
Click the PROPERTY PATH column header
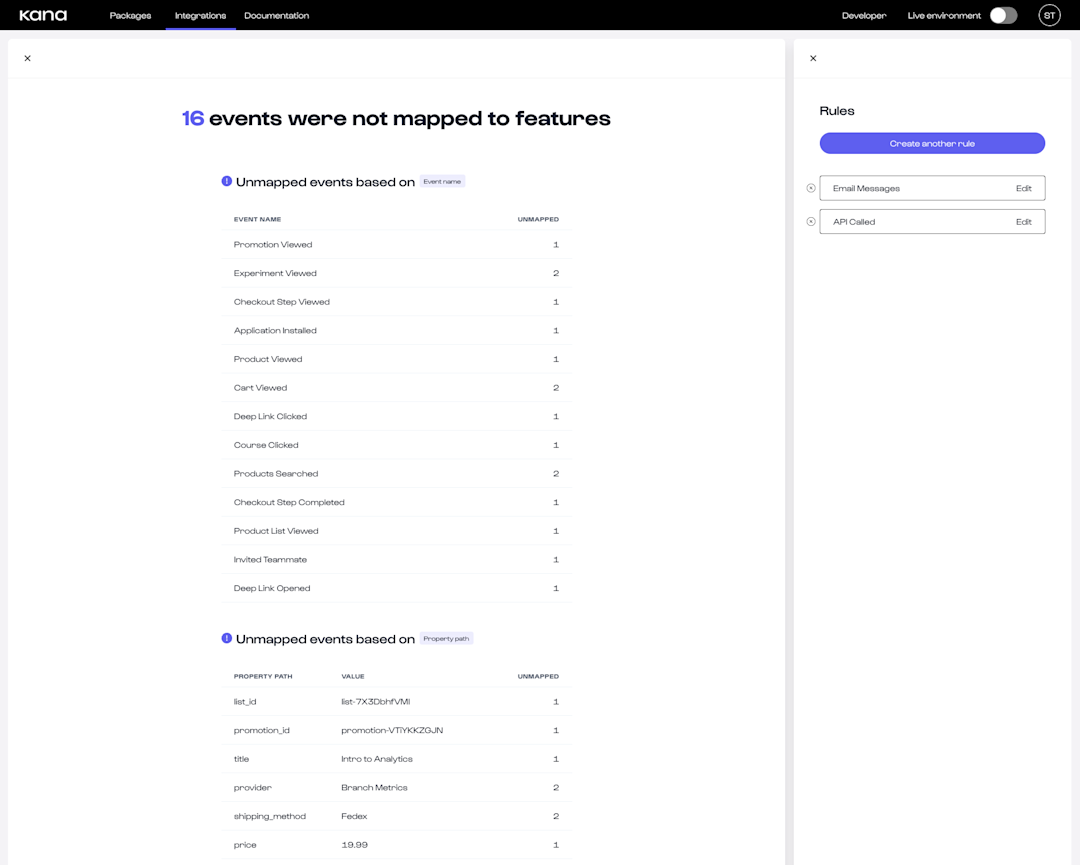click(263, 676)
